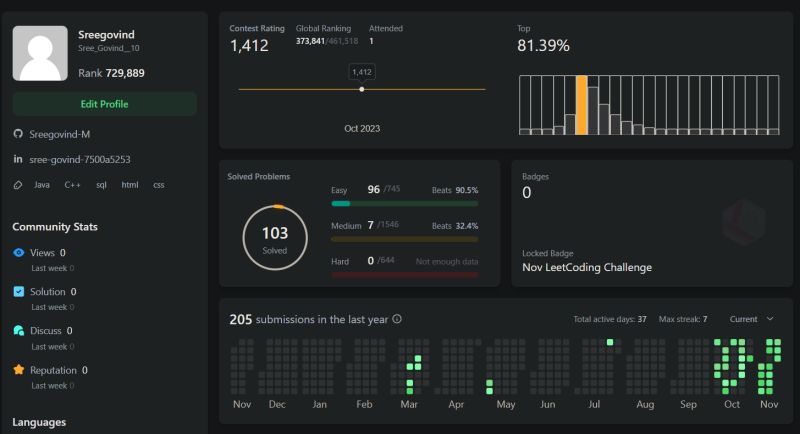This screenshot has height=434, width=800.
Task: Click the contest rating chart point
Action: [x=362, y=89]
